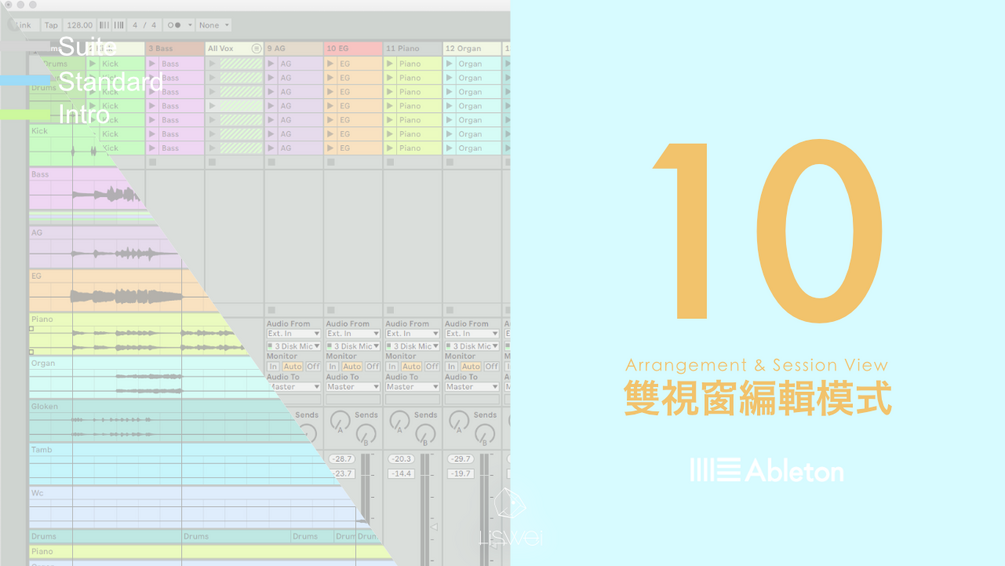Screen dimensions: 1005x566
Task: Open 11 Piano Audio To Master dropdown
Action: coord(413,387)
